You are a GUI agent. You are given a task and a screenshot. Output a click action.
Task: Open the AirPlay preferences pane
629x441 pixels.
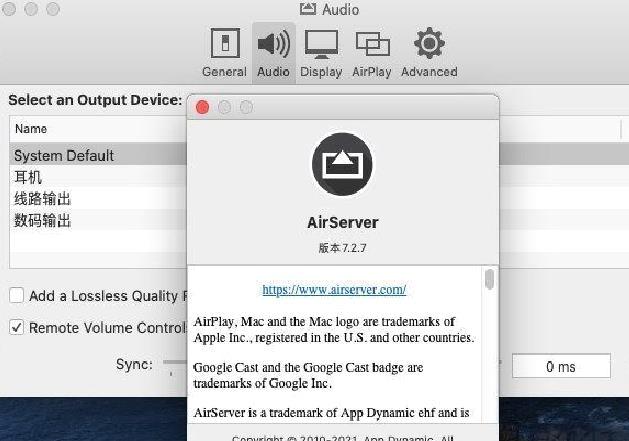[x=372, y=53]
